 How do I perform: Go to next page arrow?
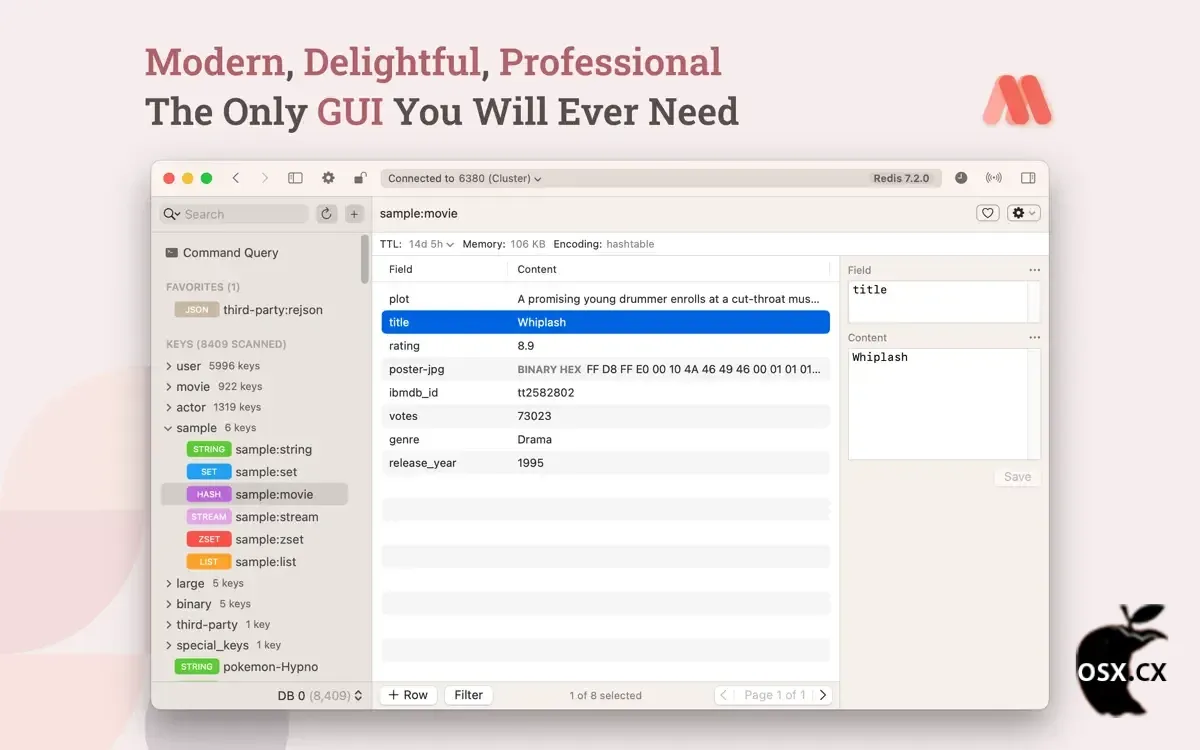point(823,695)
